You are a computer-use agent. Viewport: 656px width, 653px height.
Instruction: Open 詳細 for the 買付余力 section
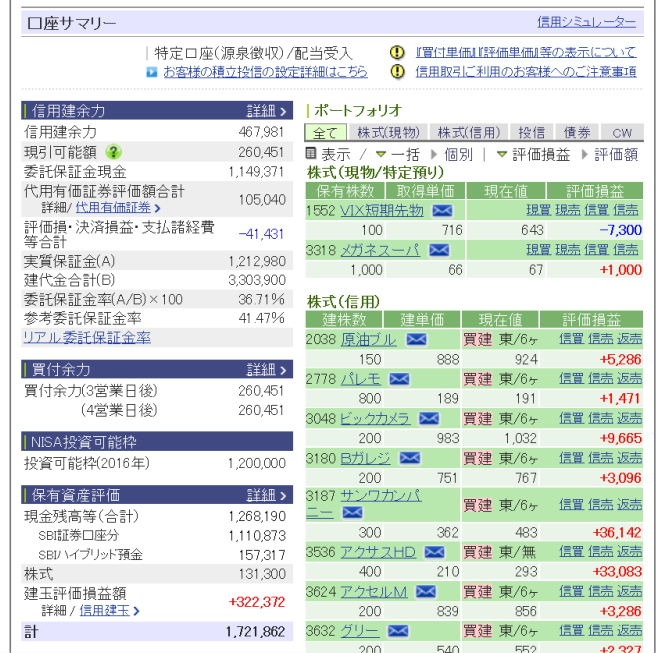[267, 369]
